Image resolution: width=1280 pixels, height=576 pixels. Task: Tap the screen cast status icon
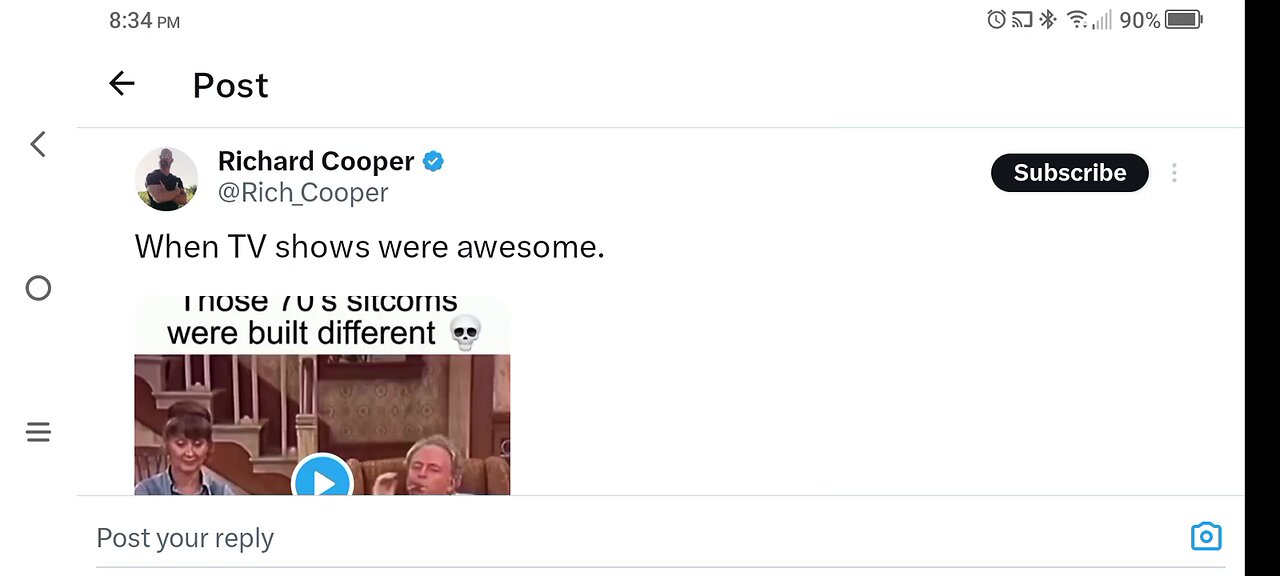pos(1022,20)
